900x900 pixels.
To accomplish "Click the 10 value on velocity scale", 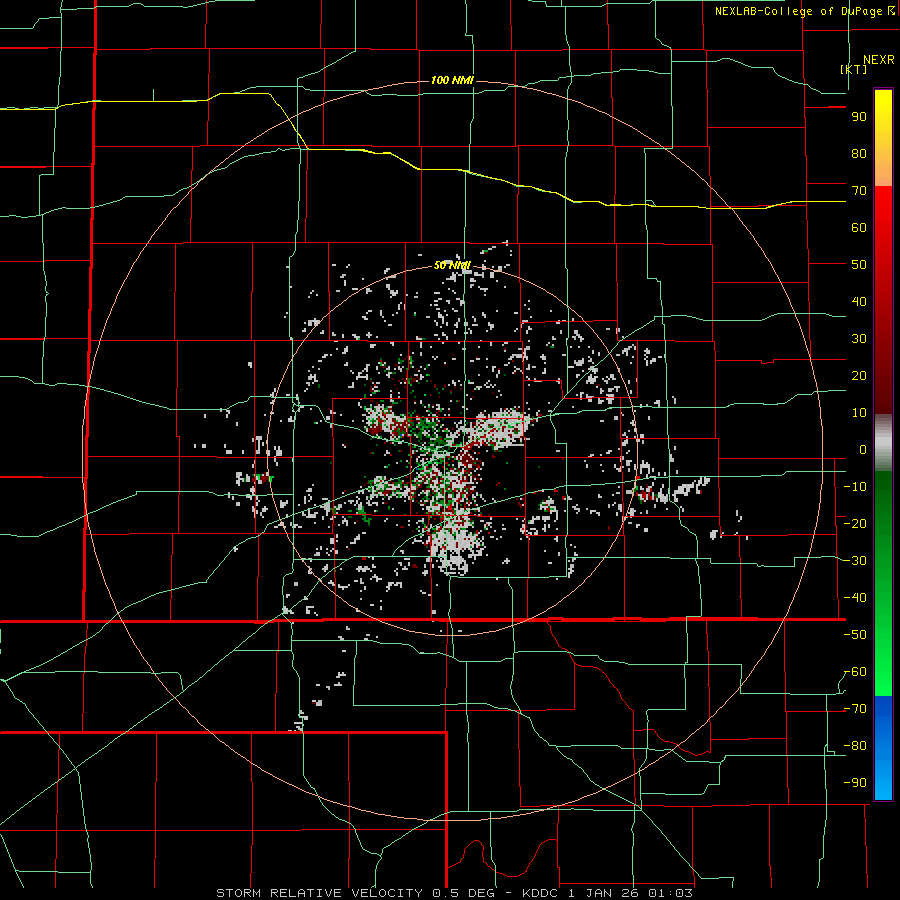I will point(859,413).
